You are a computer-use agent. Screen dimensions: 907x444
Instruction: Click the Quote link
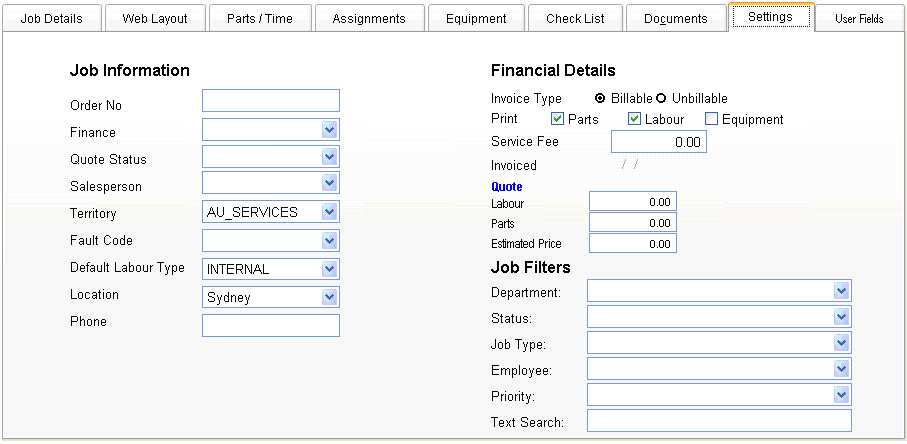point(507,186)
